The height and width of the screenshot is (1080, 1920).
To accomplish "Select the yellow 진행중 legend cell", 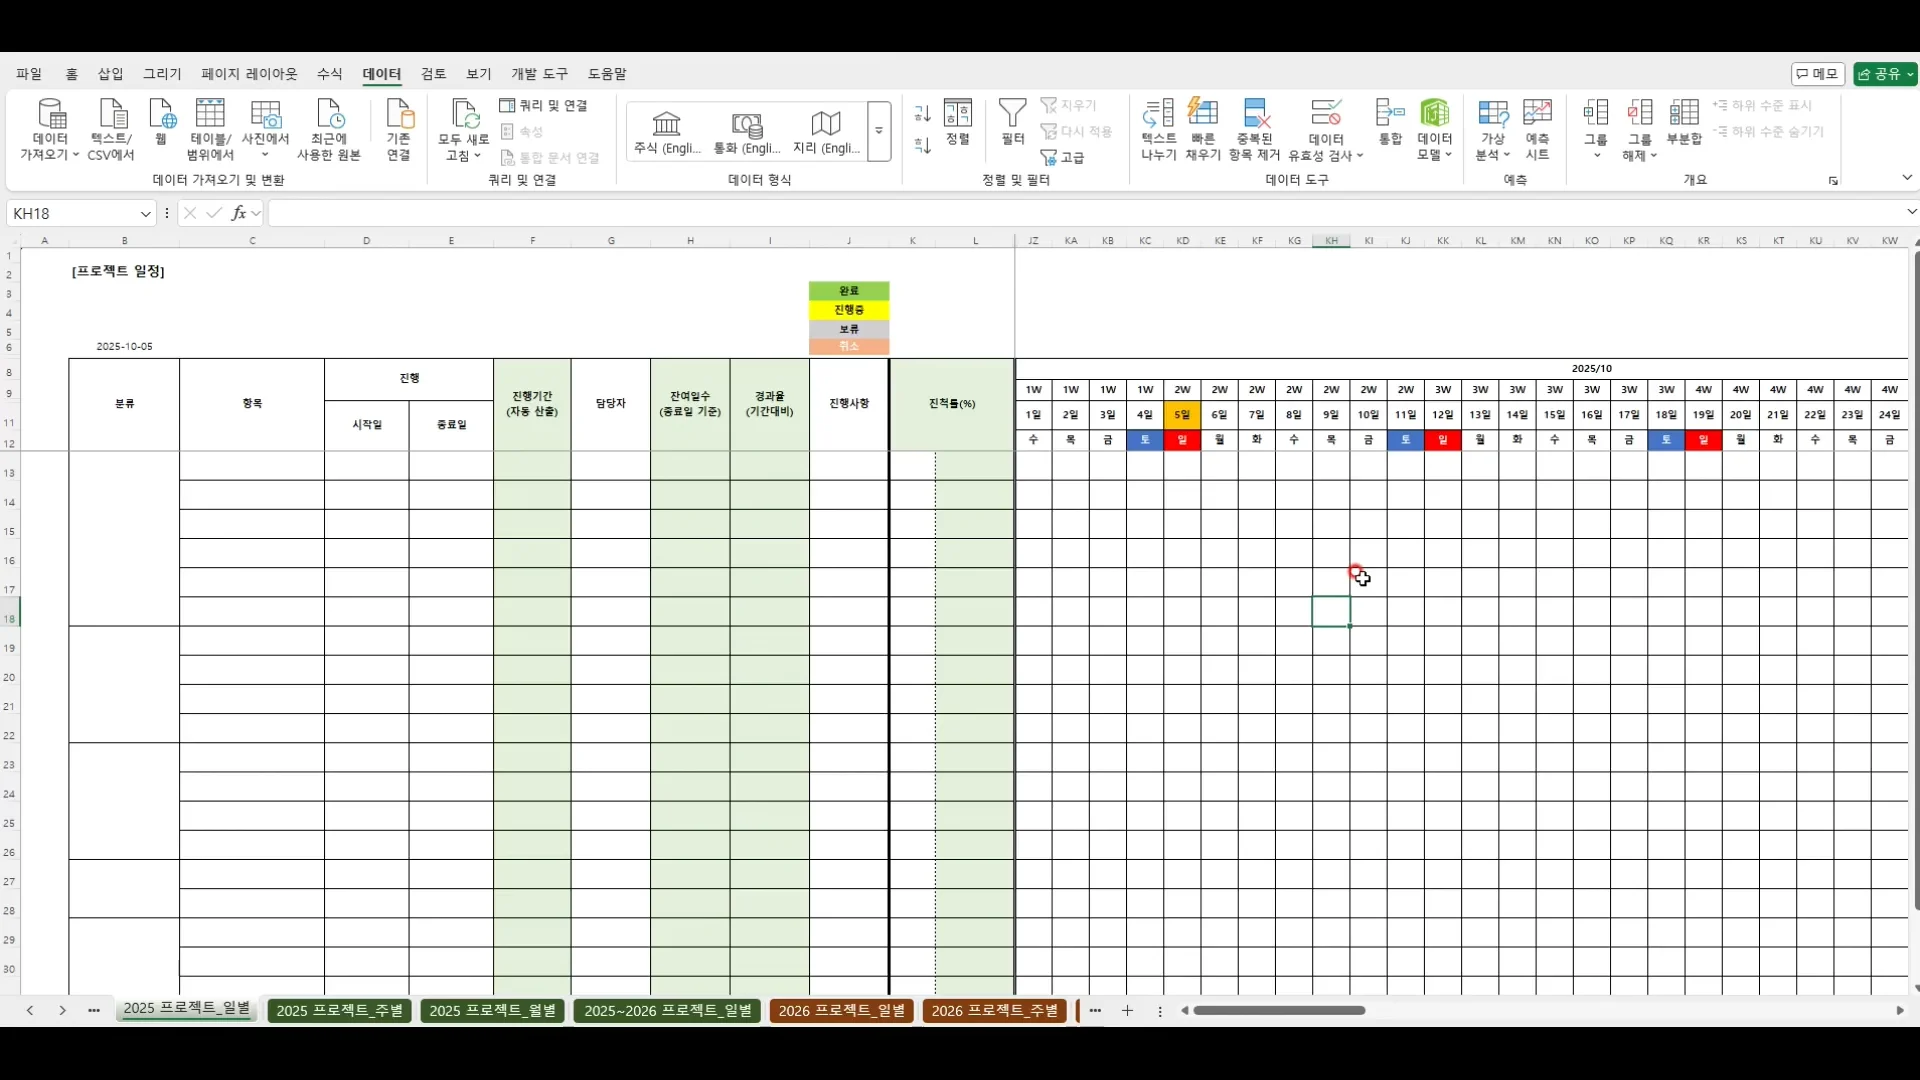I will (848, 310).
